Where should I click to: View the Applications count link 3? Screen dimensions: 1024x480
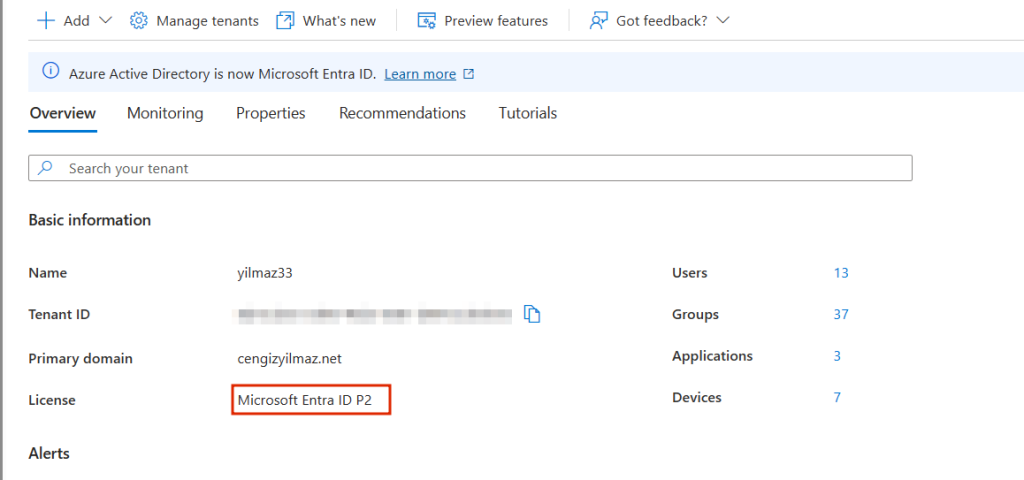(837, 356)
